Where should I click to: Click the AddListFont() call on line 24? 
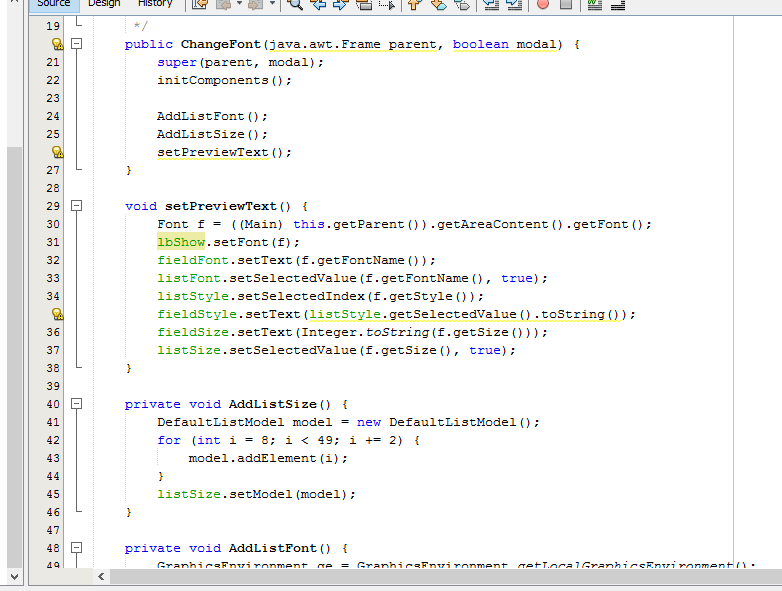click(212, 117)
